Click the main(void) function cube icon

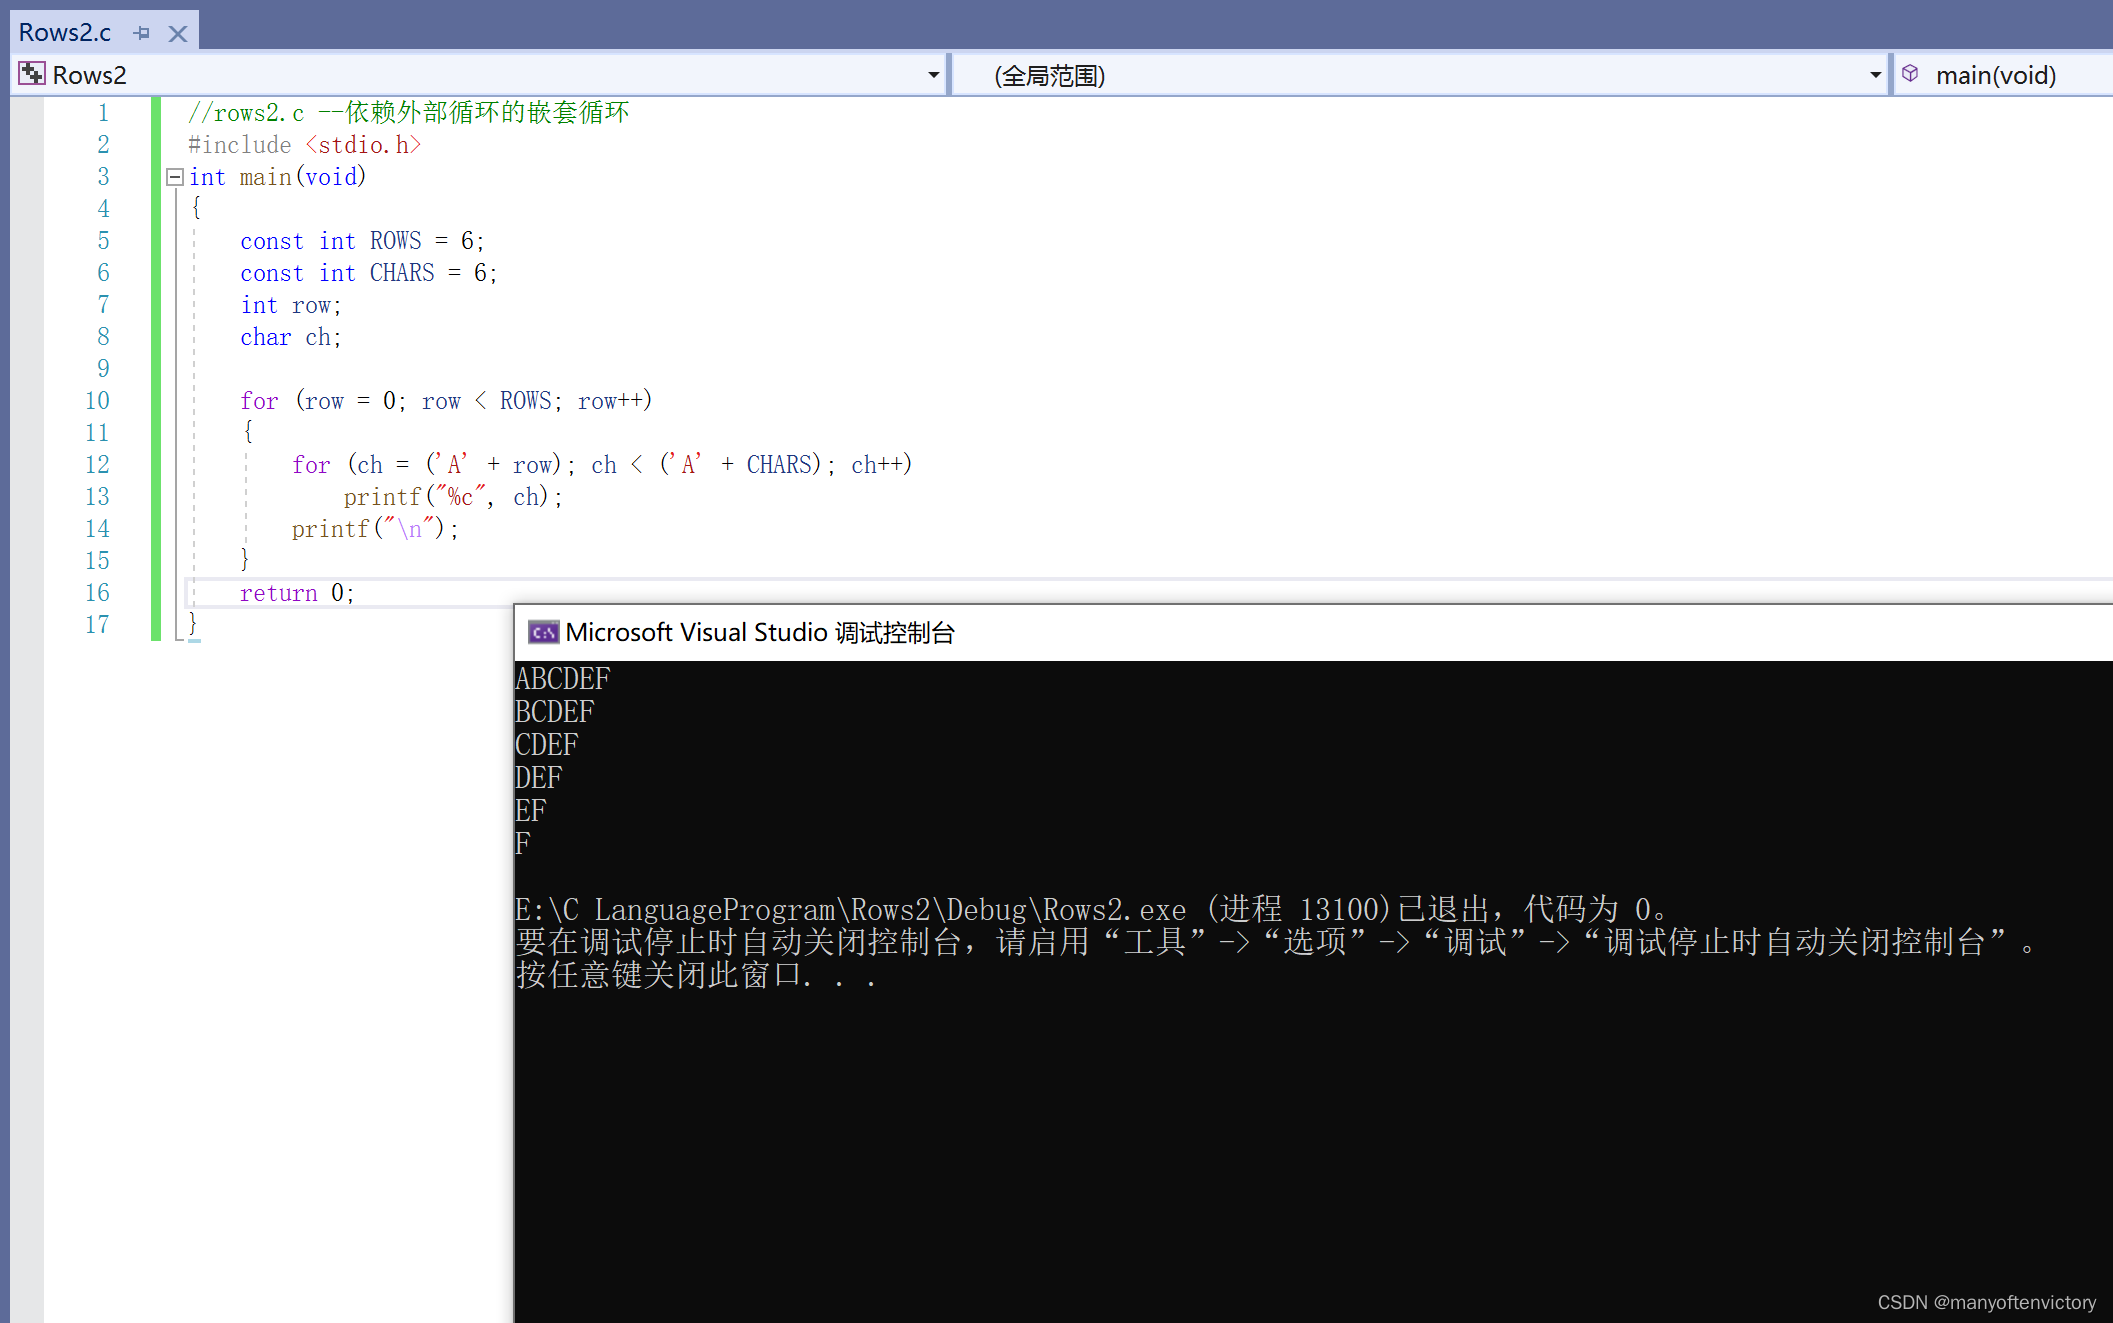tap(1910, 74)
